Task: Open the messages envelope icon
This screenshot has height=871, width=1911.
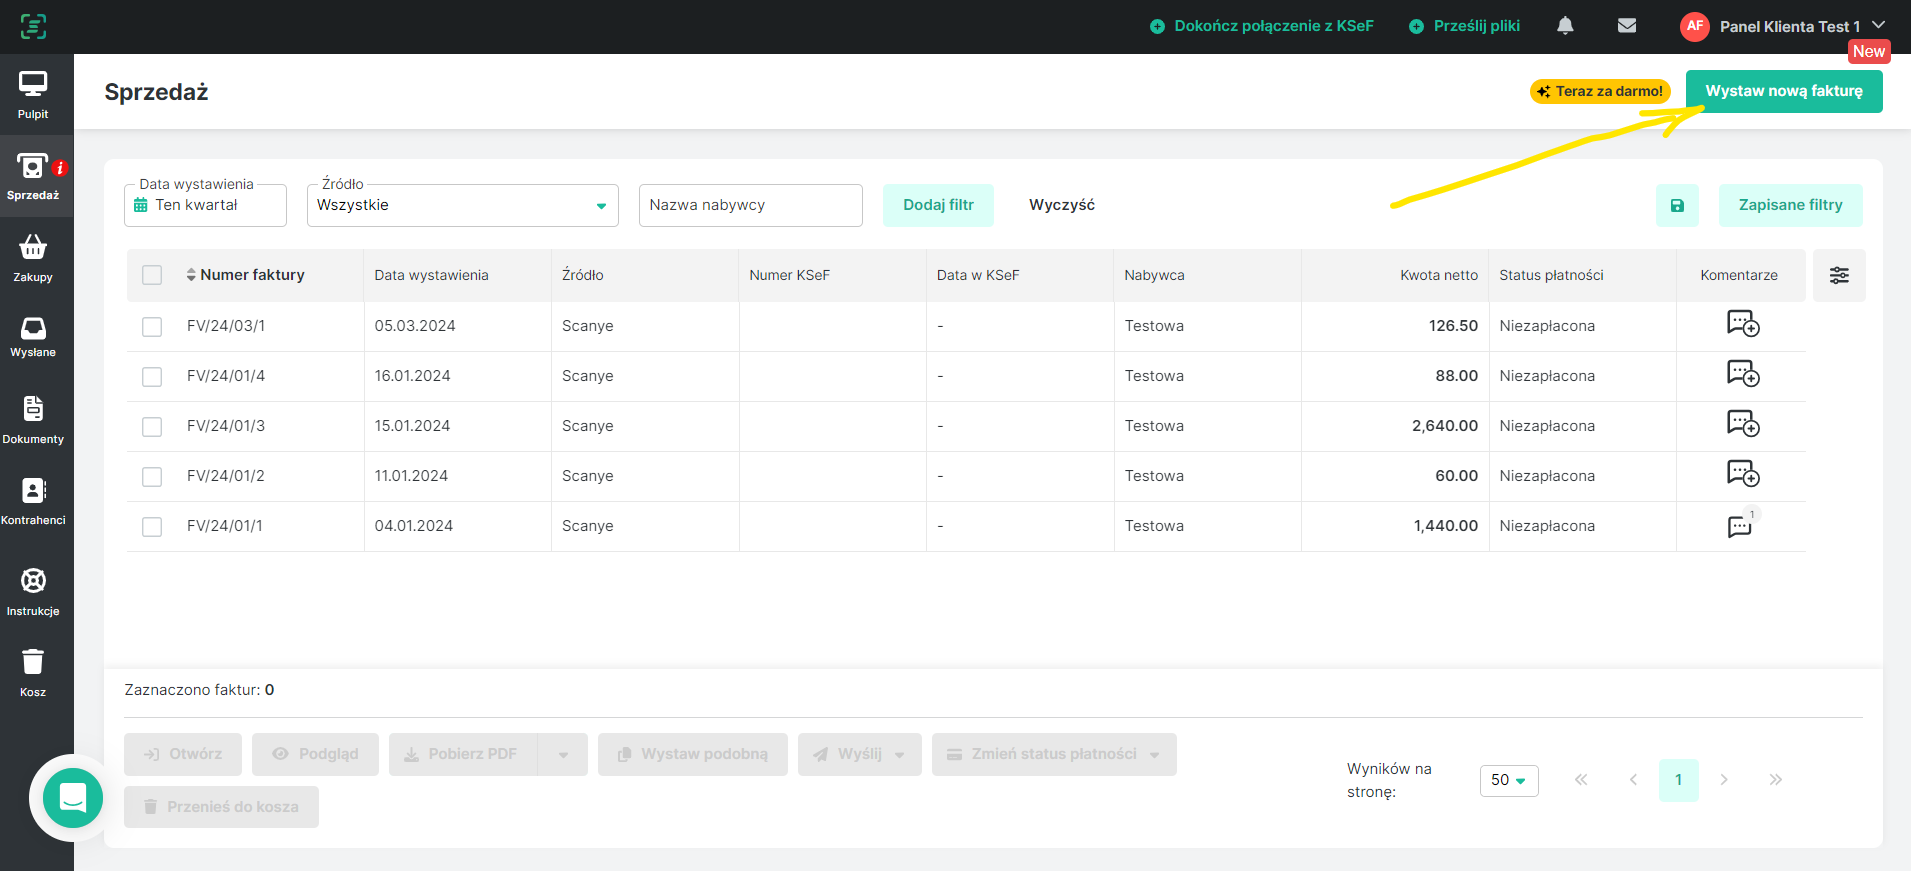Action: [x=1627, y=26]
